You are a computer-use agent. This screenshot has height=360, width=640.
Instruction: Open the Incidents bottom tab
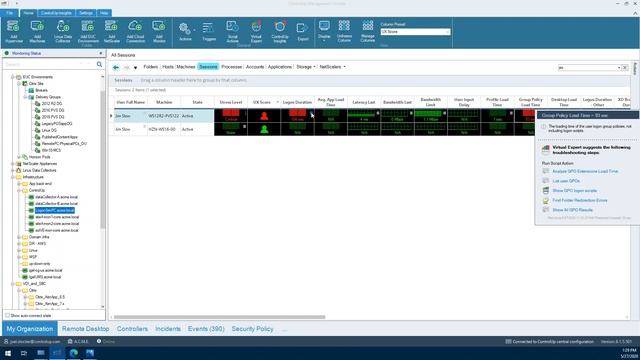(x=168, y=329)
